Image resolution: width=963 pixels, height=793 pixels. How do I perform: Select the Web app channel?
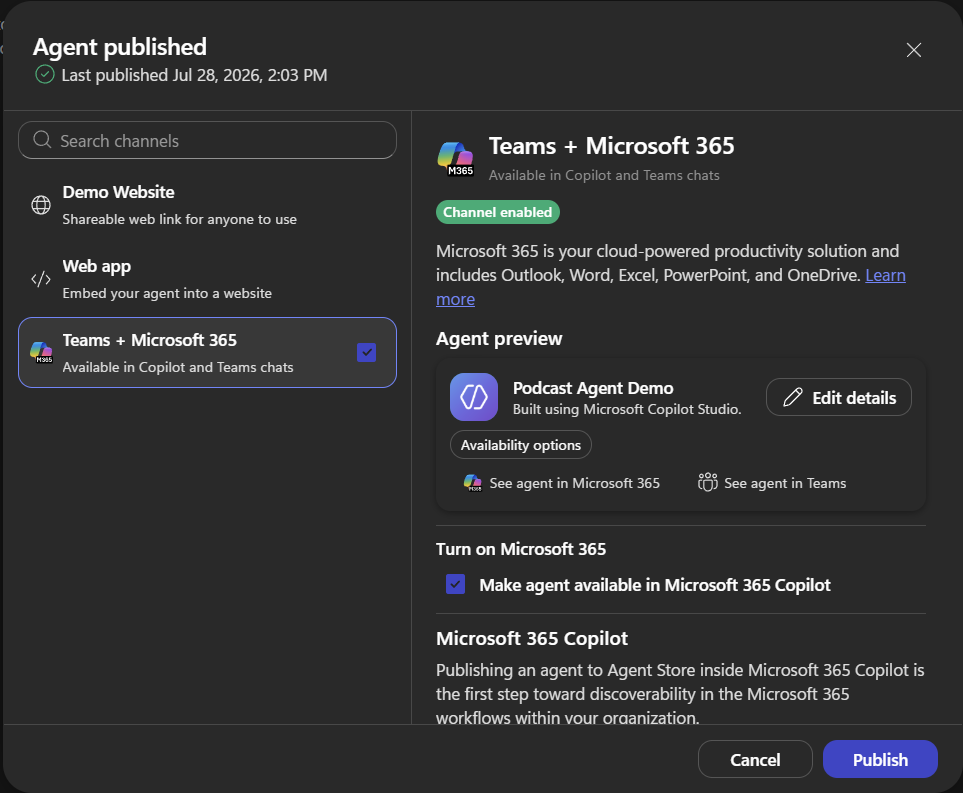tap(208, 279)
